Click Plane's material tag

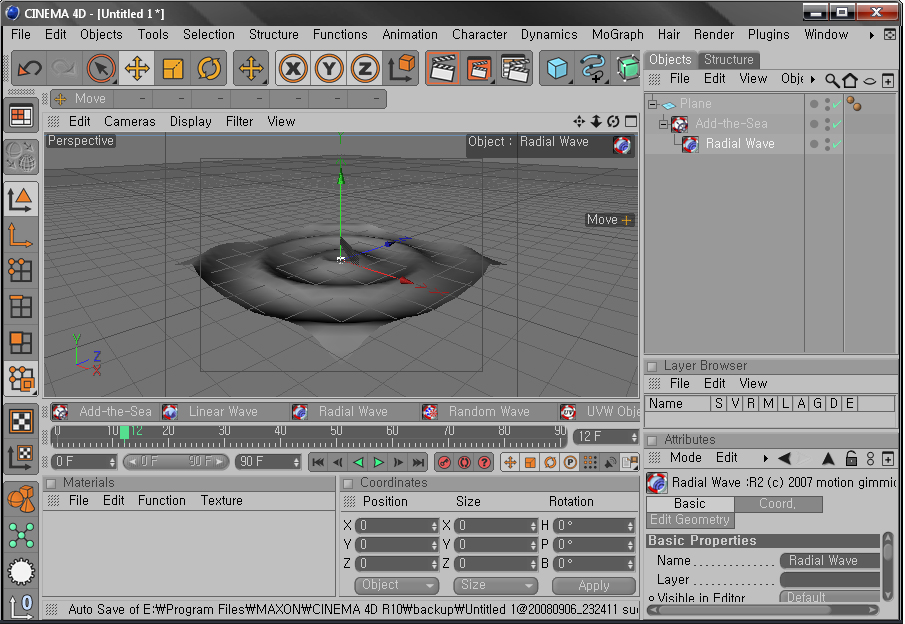(x=854, y=104)
